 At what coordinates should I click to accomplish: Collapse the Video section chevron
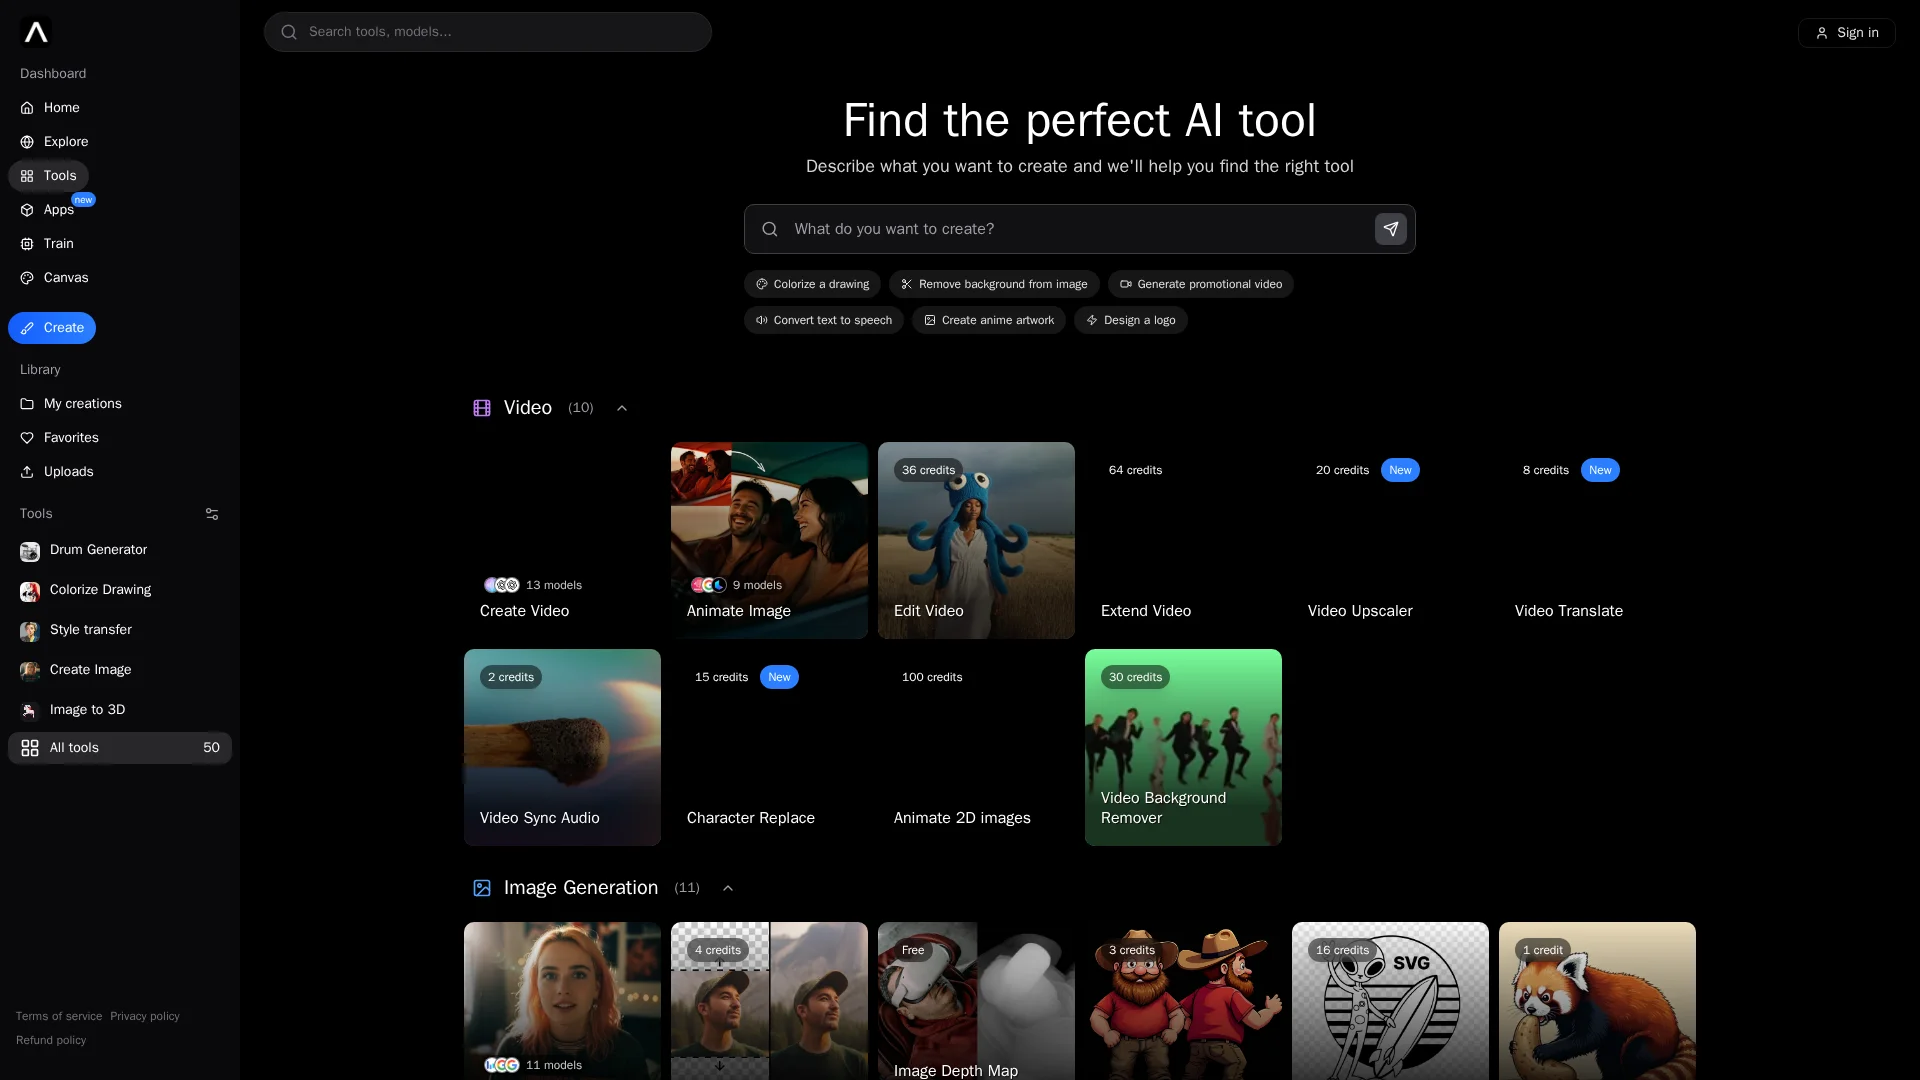pyautogui.click(x=622, y=408)
